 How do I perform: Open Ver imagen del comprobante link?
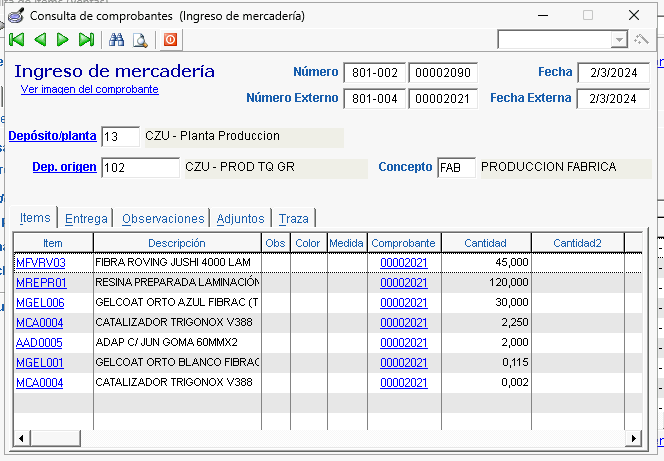90,89
